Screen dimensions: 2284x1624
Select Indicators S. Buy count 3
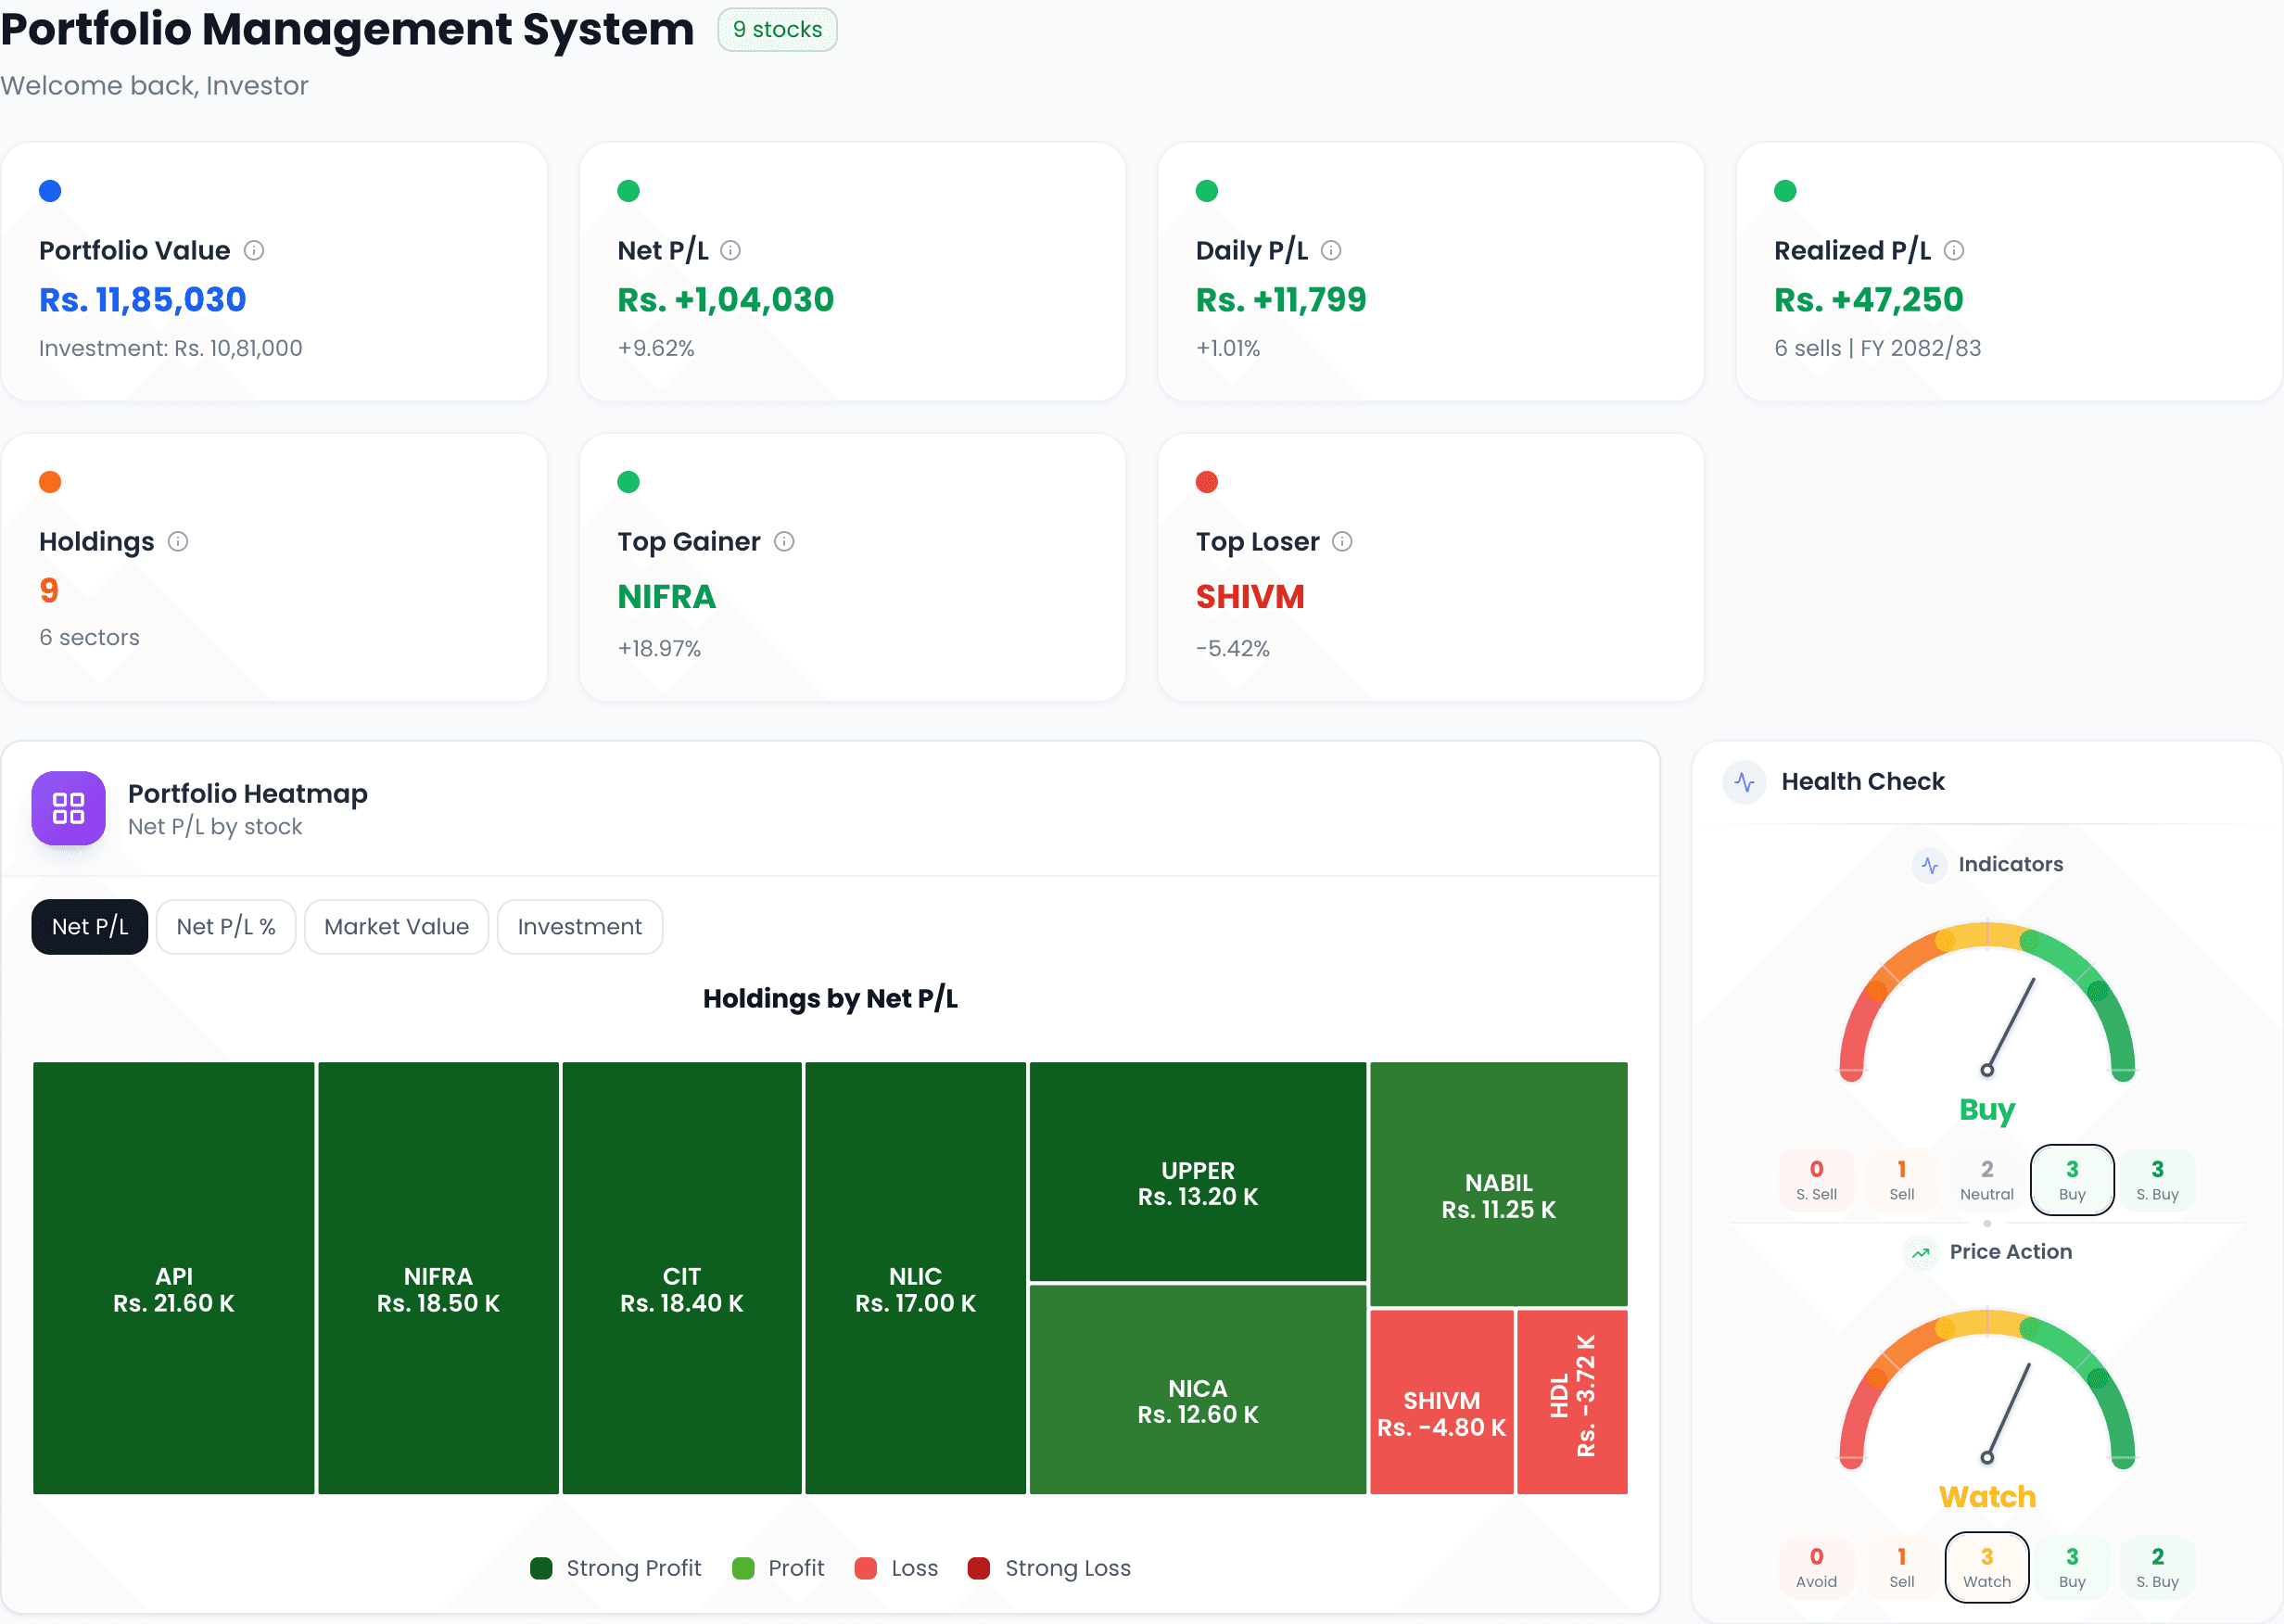pos(2158,1180)
